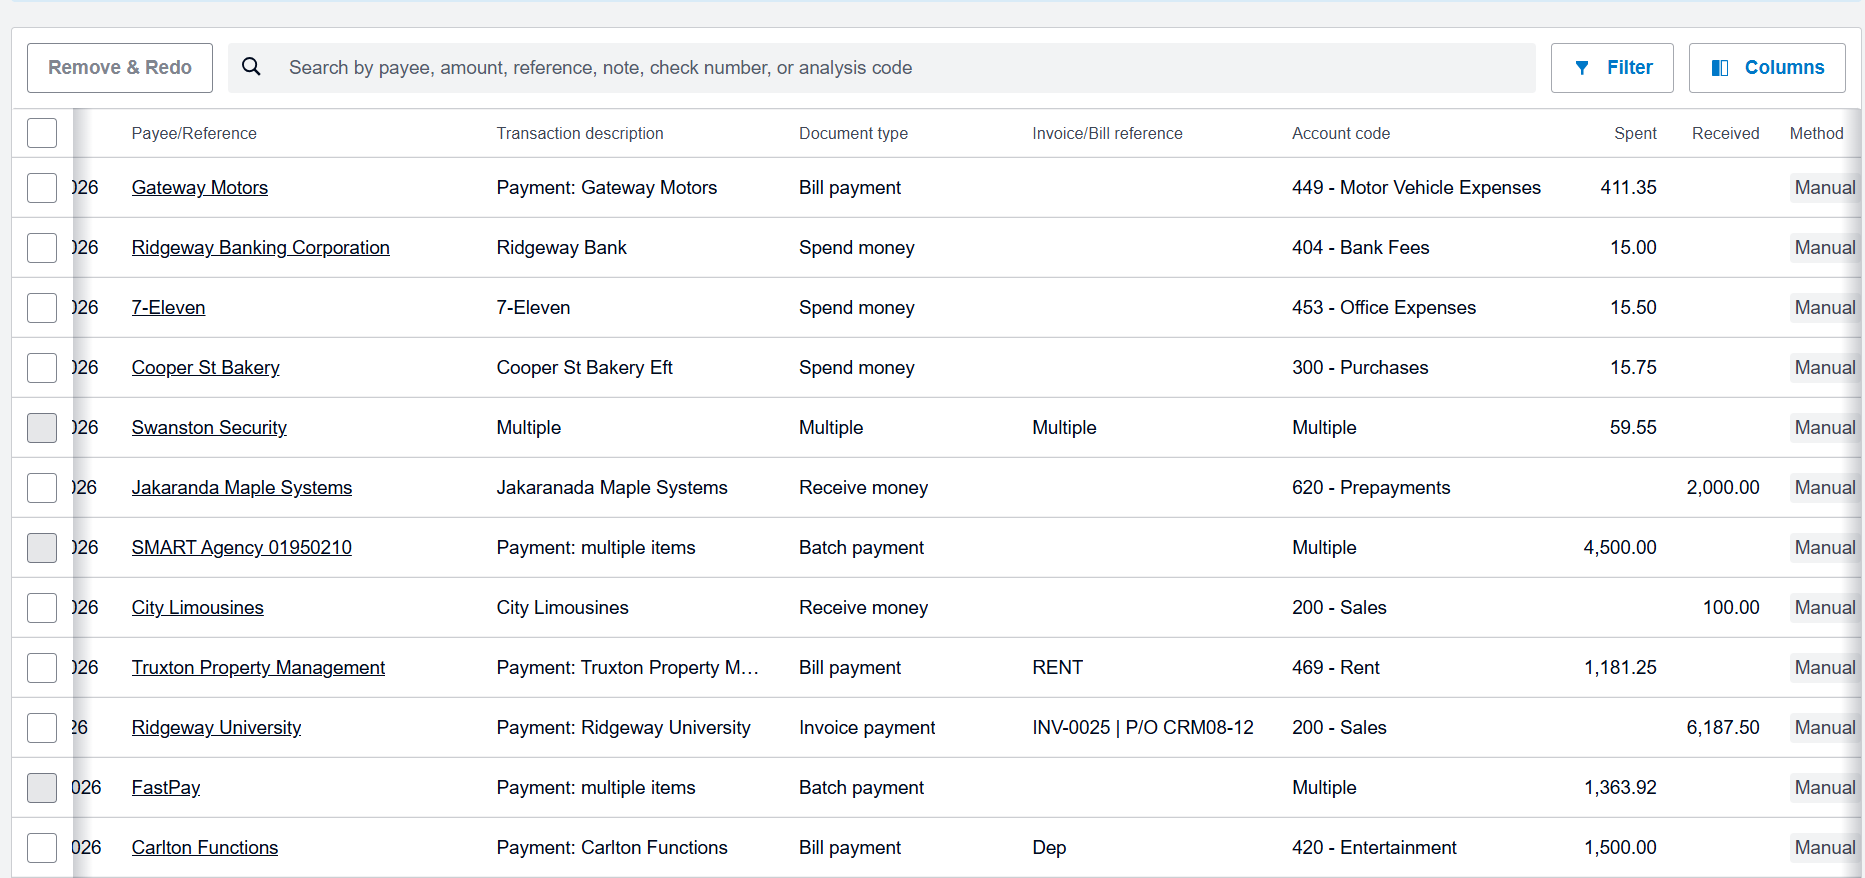Click the Invoice/Bill reference column header
Screen dimensions: 1865x878
[x=1107, y=133]
